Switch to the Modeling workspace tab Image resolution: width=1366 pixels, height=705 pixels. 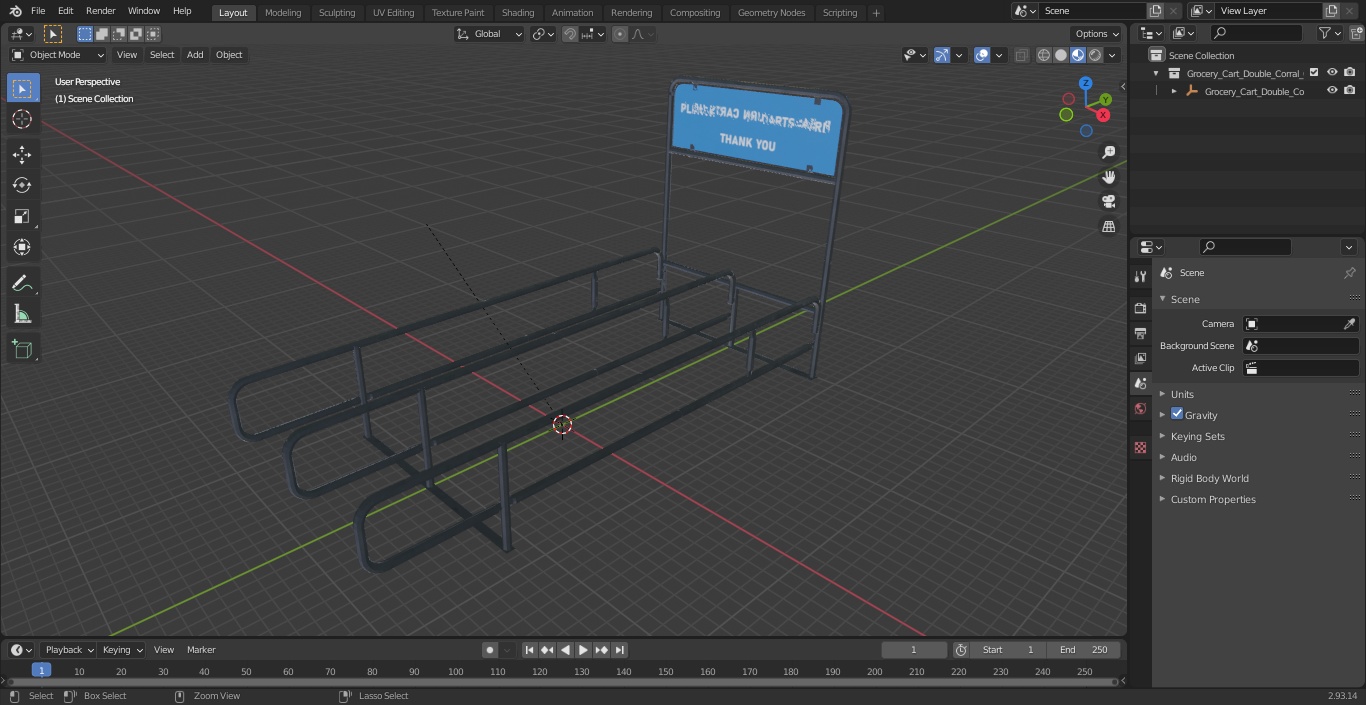(x=283, y=13)
